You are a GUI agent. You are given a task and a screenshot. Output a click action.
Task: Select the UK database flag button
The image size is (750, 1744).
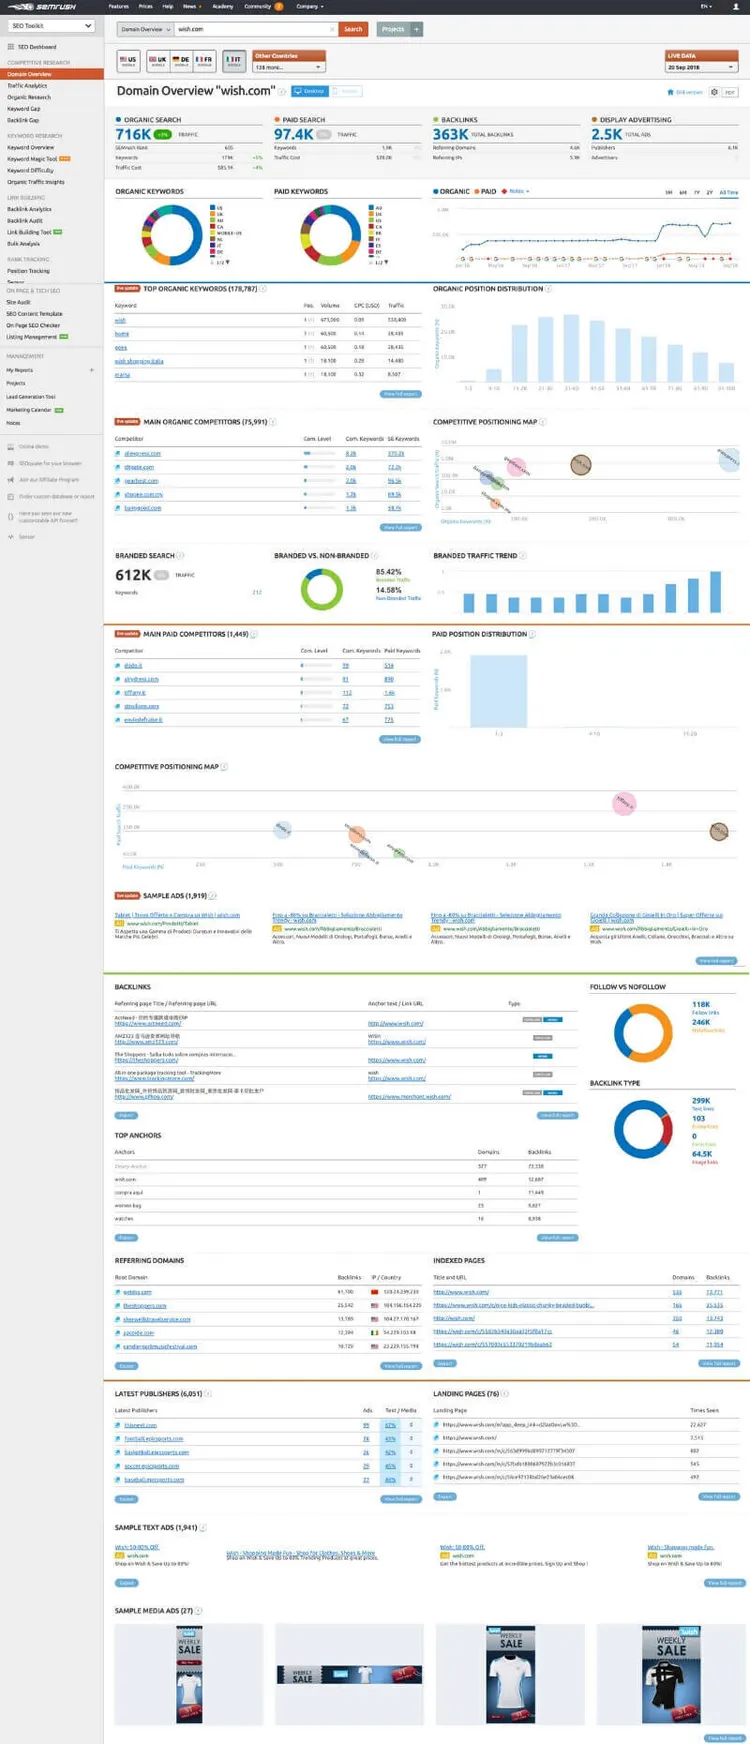tap(158, 61)
